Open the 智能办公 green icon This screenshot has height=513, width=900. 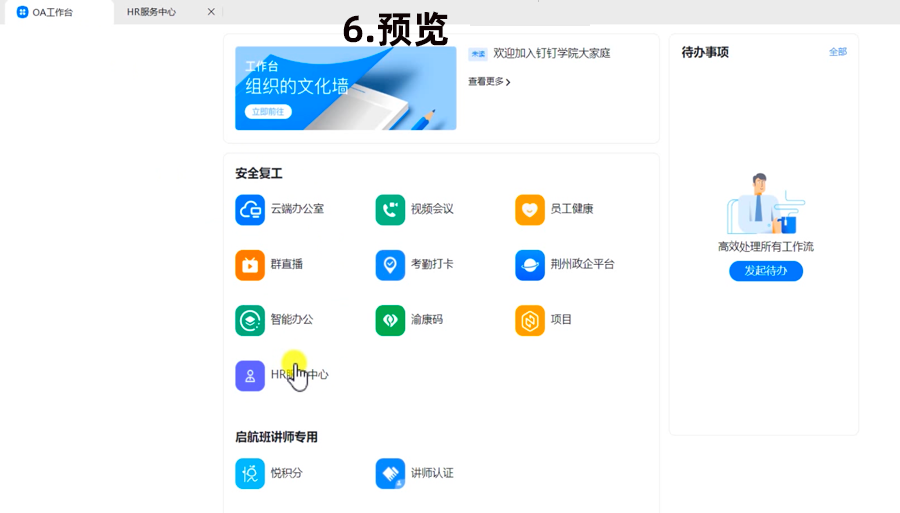250,320
